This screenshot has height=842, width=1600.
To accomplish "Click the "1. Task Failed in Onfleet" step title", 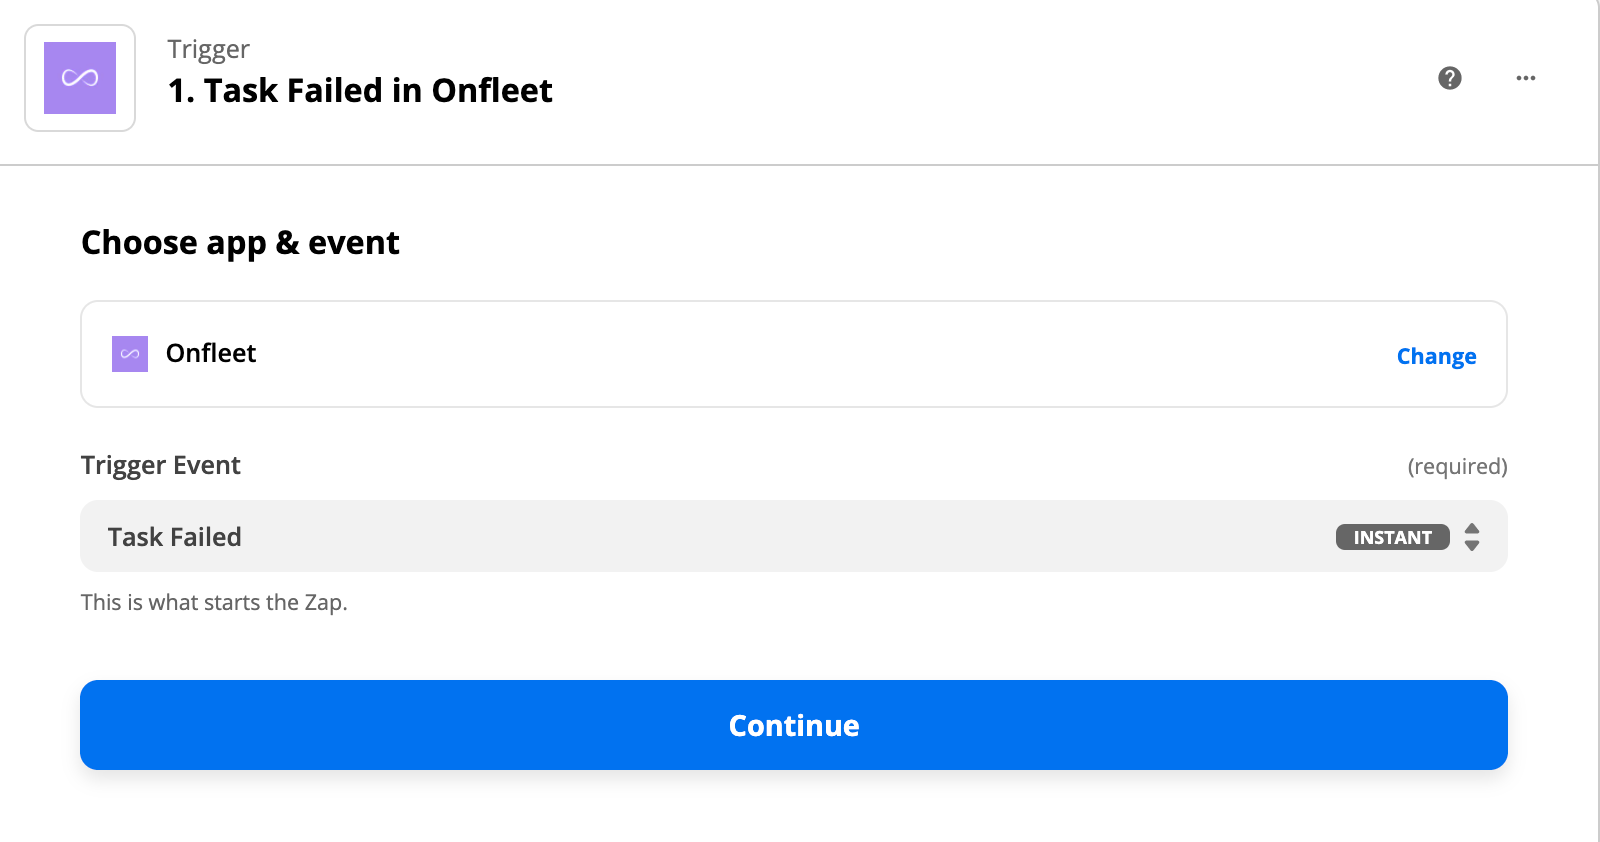I will 360,91.
